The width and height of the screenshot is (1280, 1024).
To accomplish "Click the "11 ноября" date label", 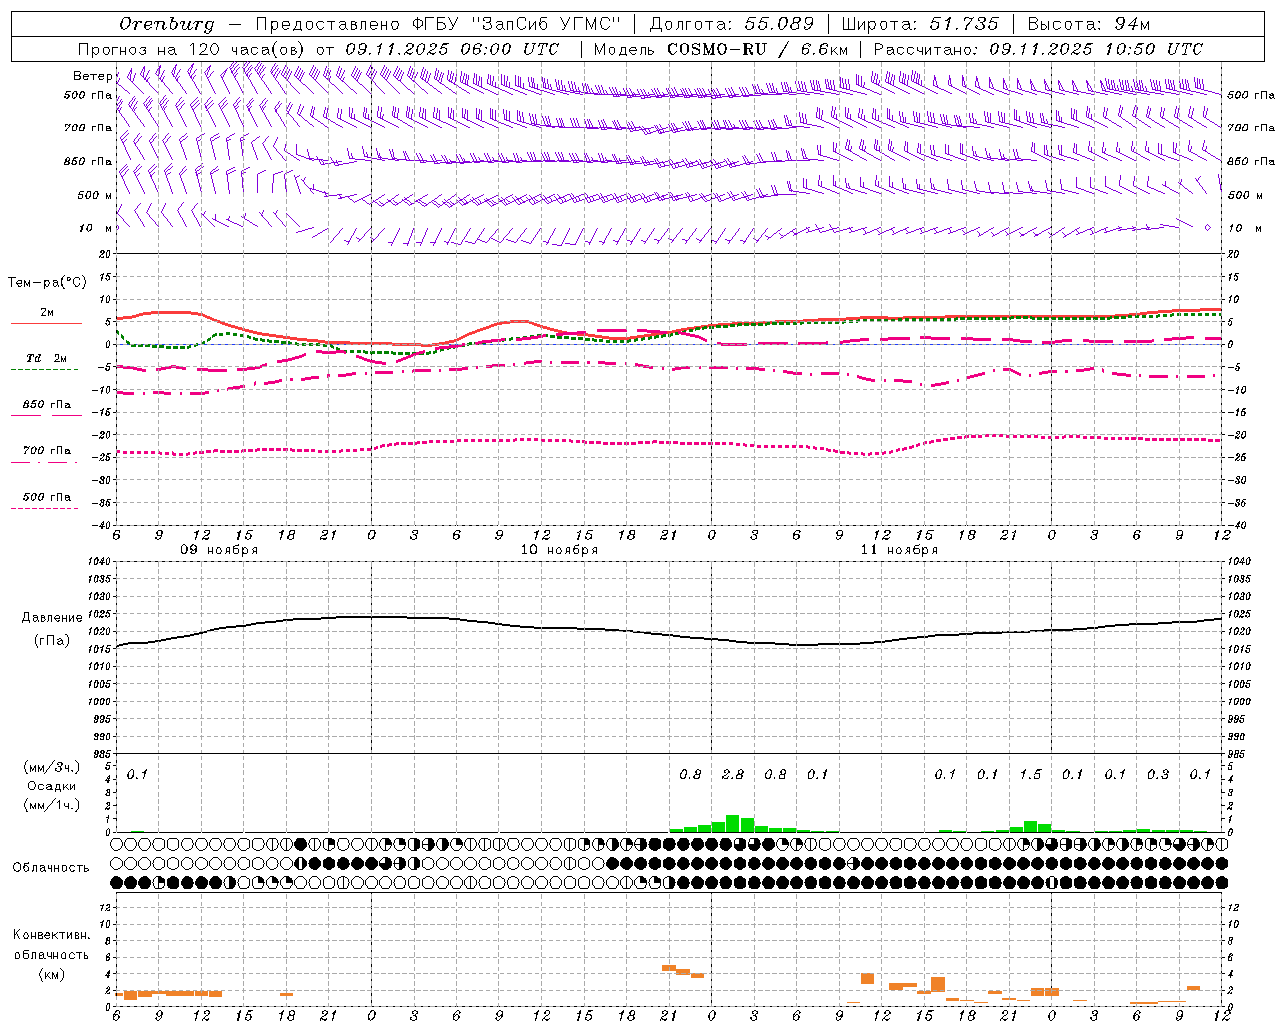I will click(899, 550).
